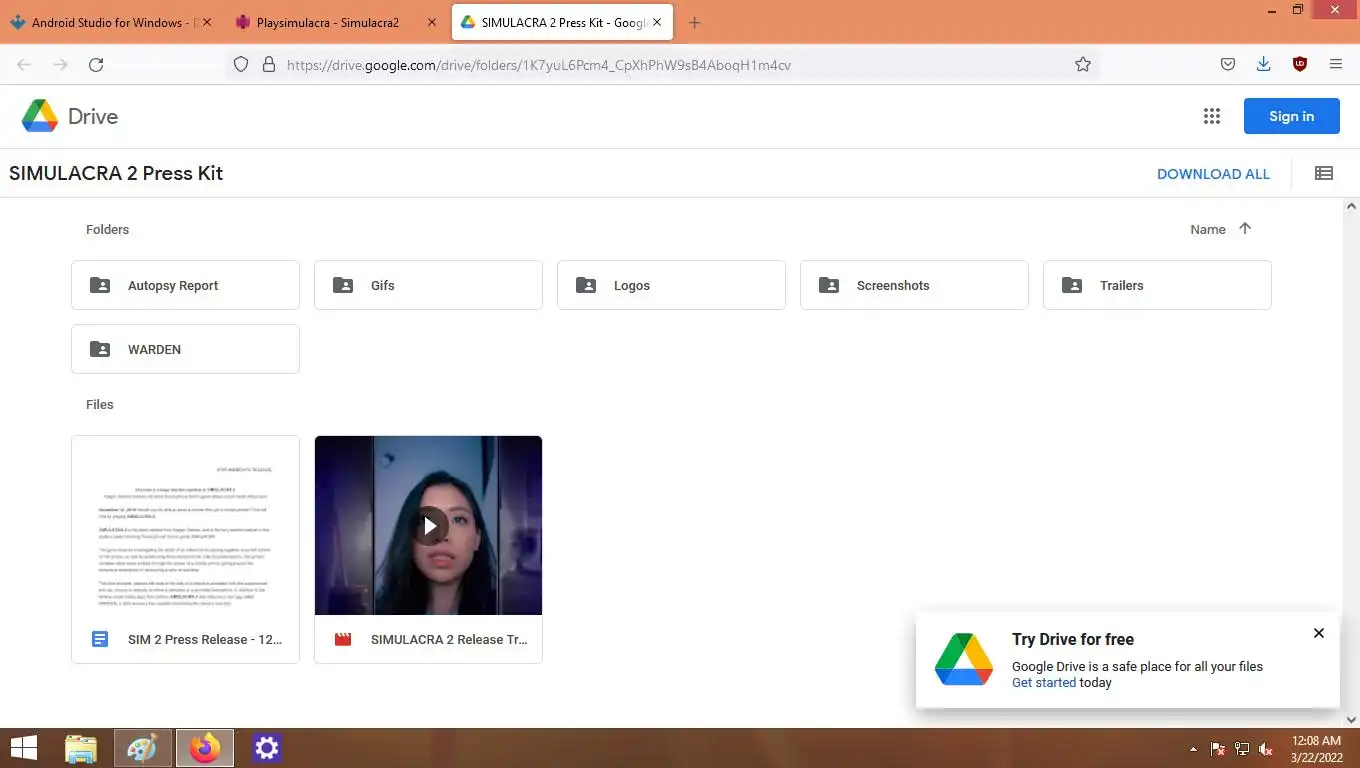This screenshot has height=768, width=1360.
Task: Click the Sign in button
Action: pyautogui.click(x=1292, y=116)
